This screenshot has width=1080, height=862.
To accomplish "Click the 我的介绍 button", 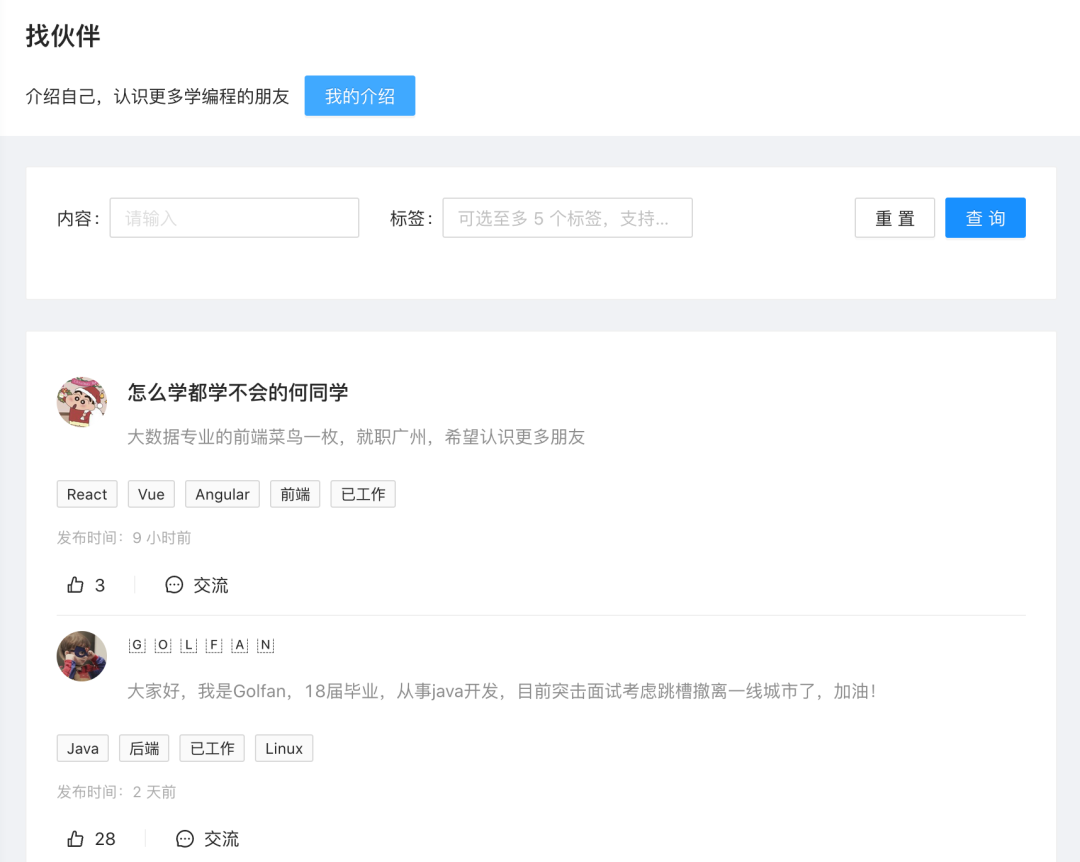I will (359, 96).
